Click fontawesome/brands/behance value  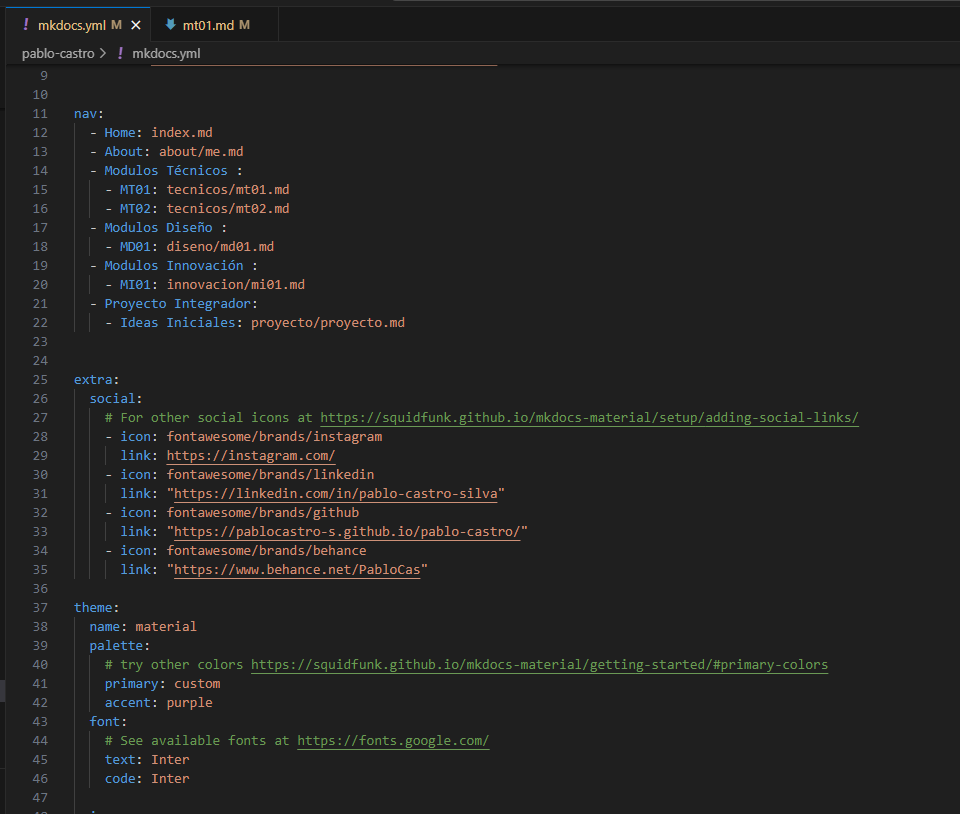pos(266,551)
